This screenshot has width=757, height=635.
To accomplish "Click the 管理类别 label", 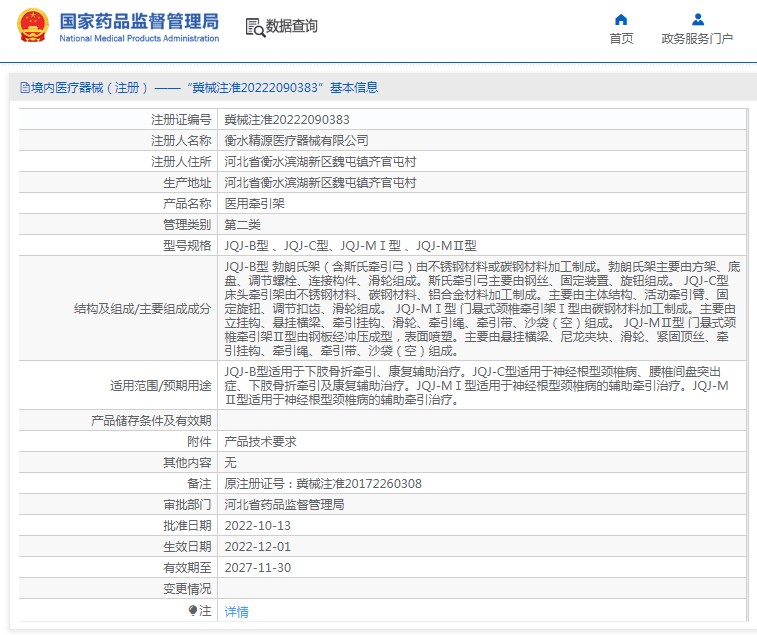I will [187, 225].
